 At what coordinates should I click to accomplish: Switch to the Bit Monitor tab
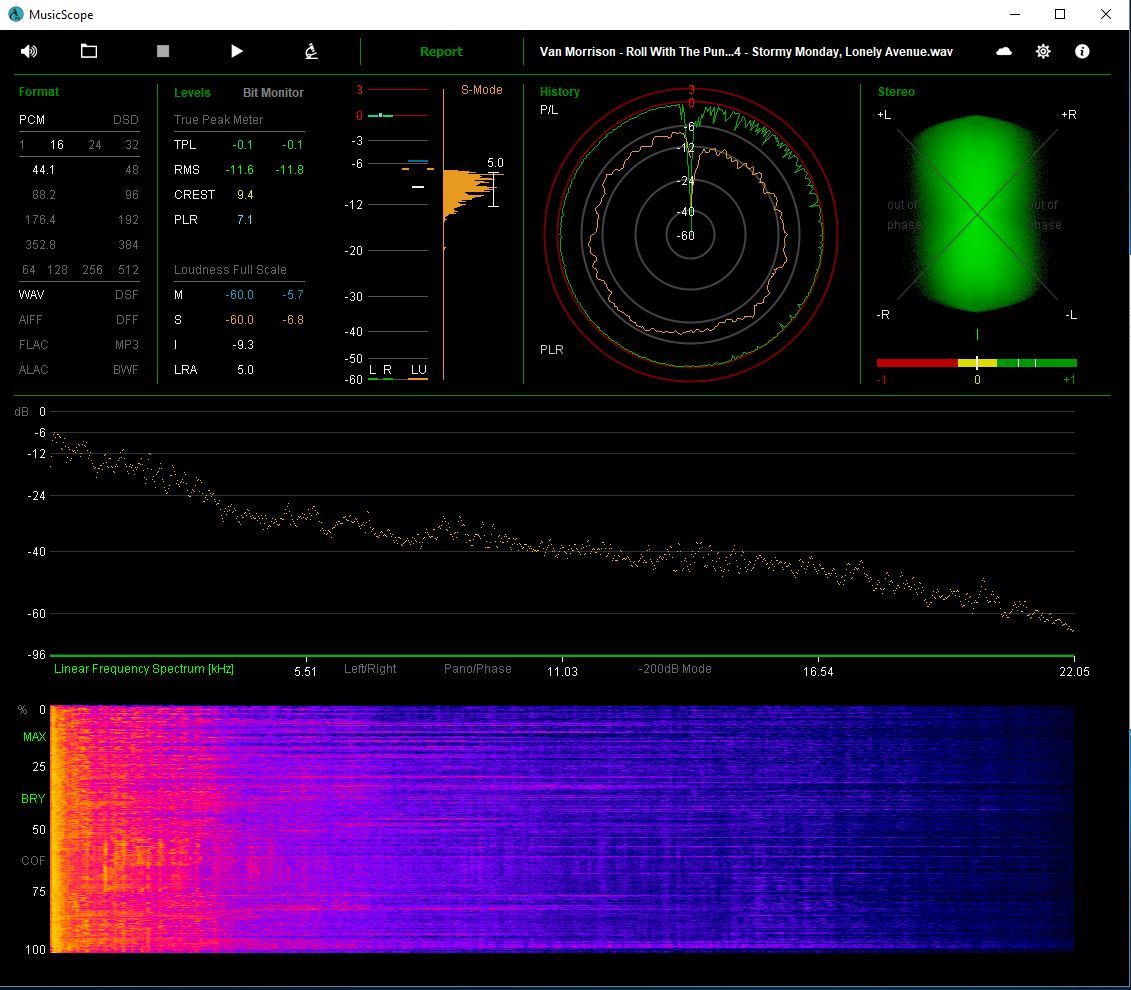click(x=273, y=93)
